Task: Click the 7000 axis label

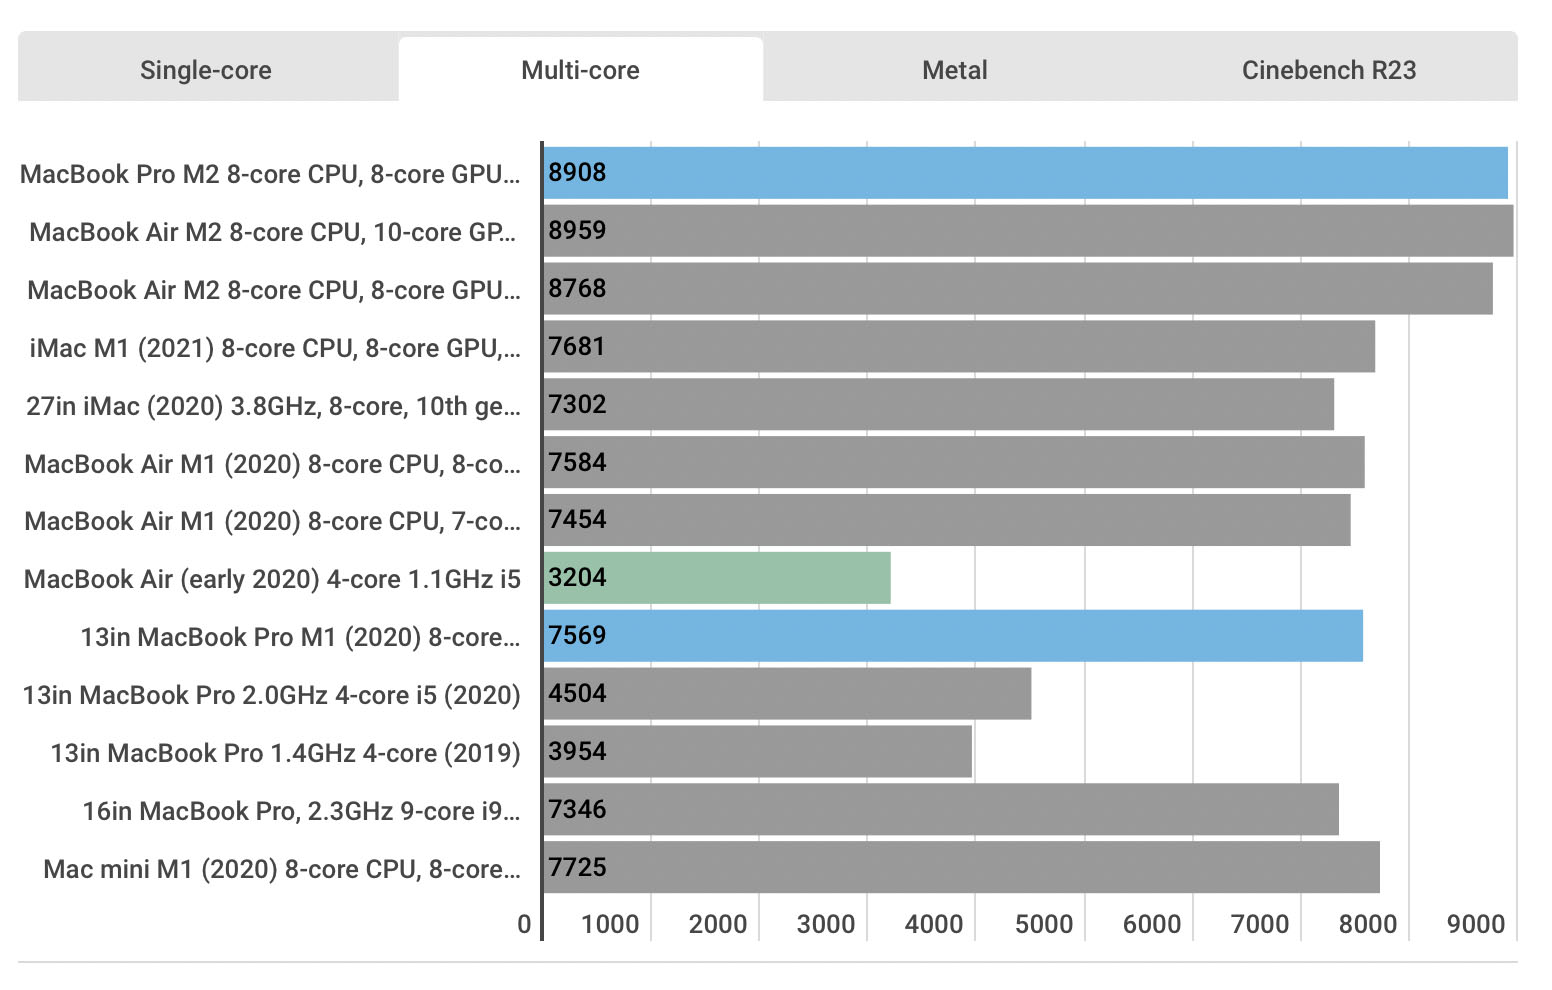Action: [x=1260, y=924]
